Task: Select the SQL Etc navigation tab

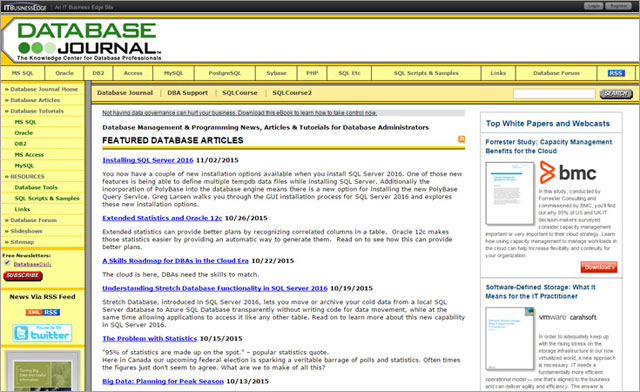Action: [349, 73]
